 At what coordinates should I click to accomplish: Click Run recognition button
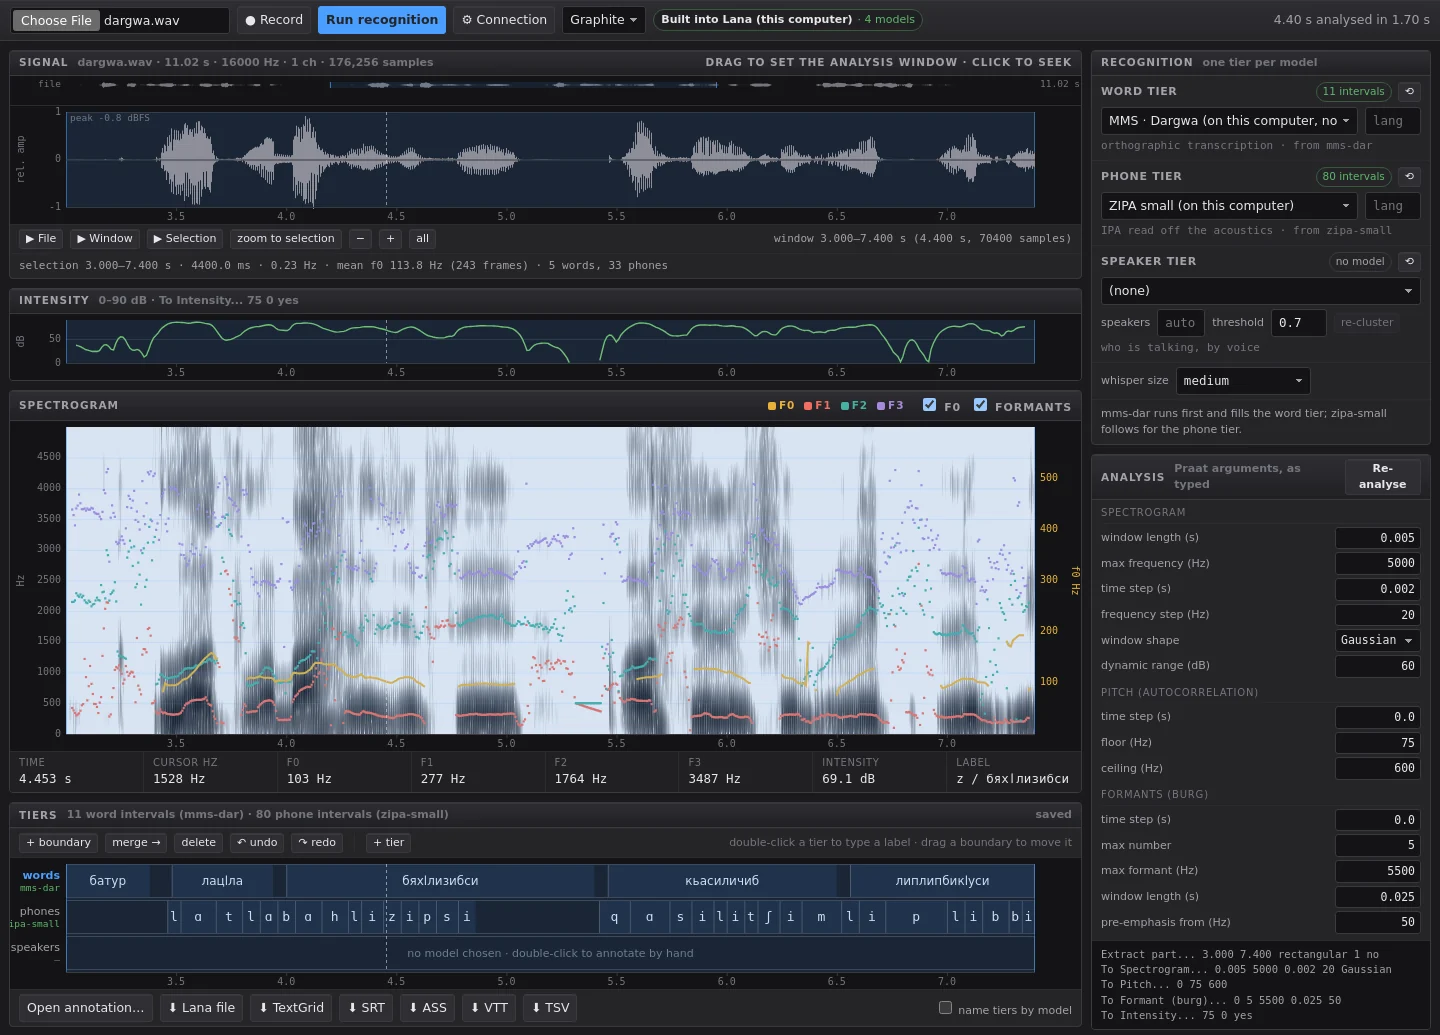[x=382, y=20]
